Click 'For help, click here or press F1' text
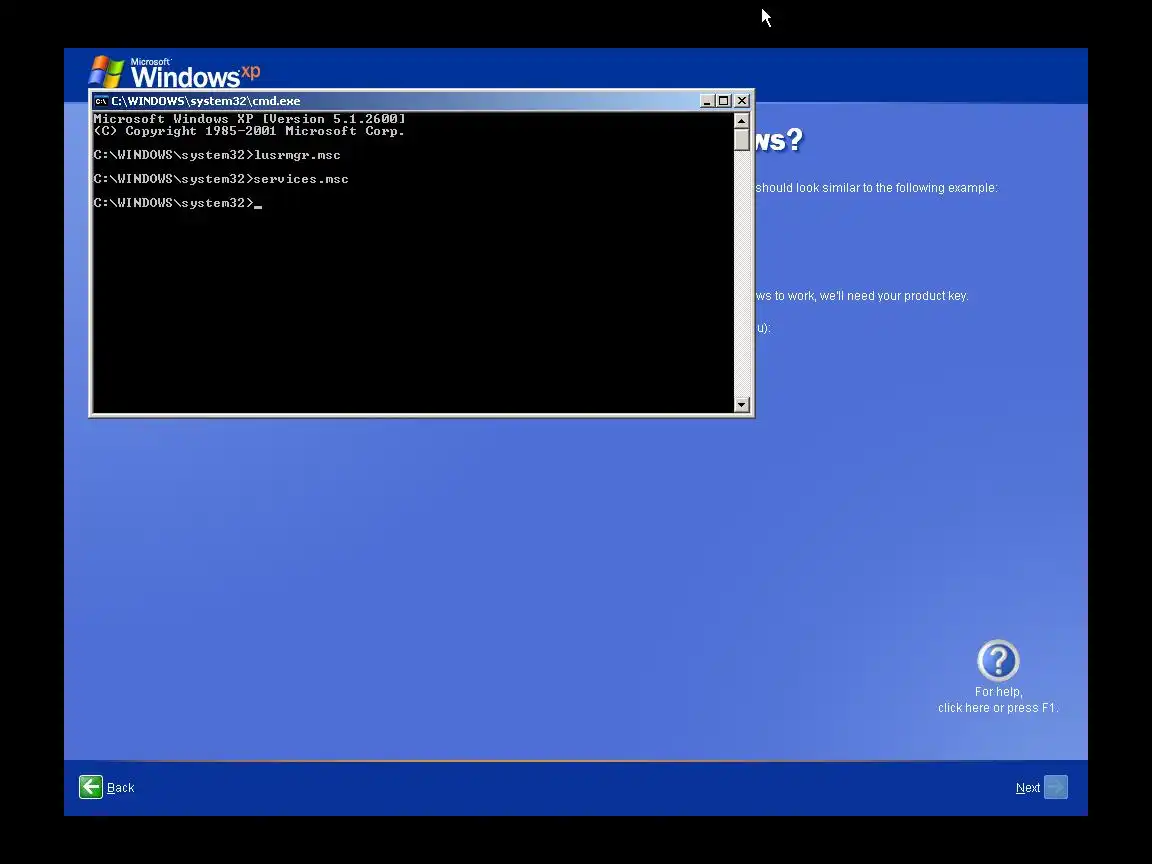Screen dimensions: 1152x864 tap(998, 699)
